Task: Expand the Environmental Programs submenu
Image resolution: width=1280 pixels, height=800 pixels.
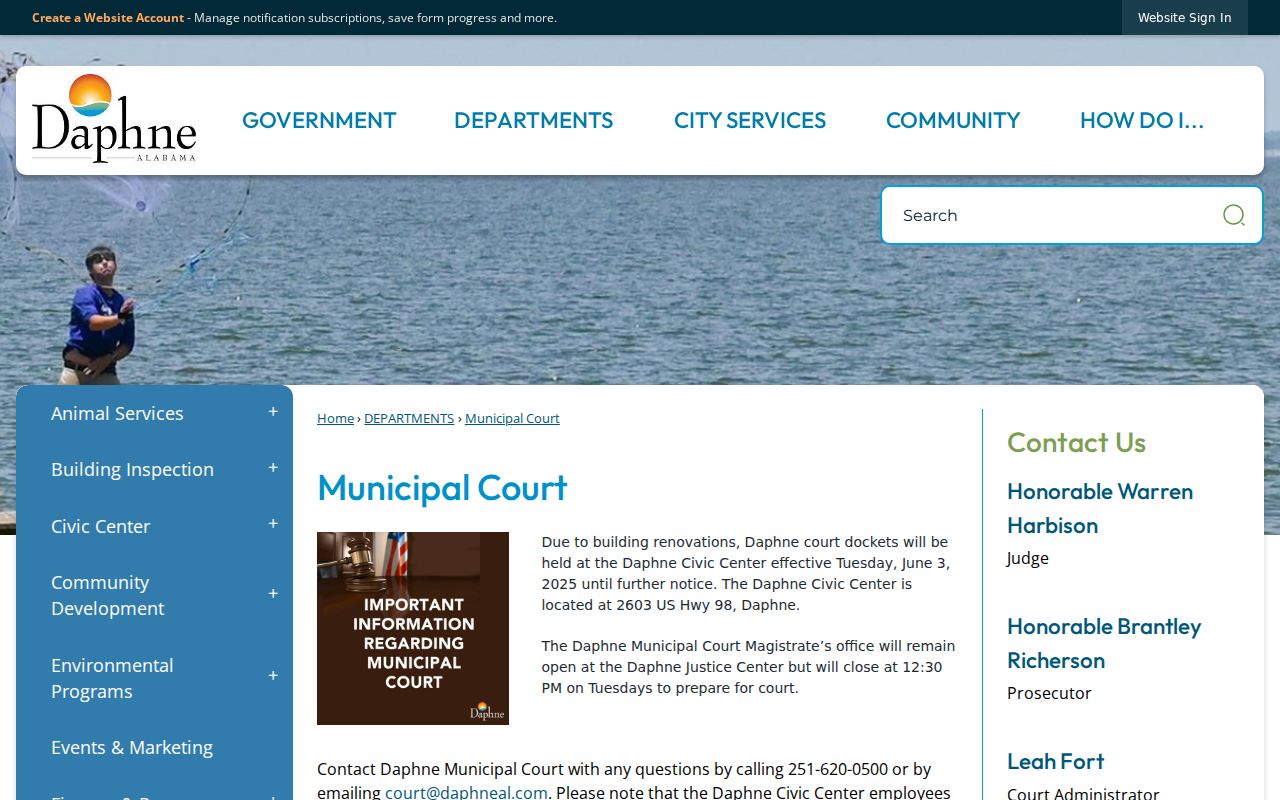Action: click(273, 676)
